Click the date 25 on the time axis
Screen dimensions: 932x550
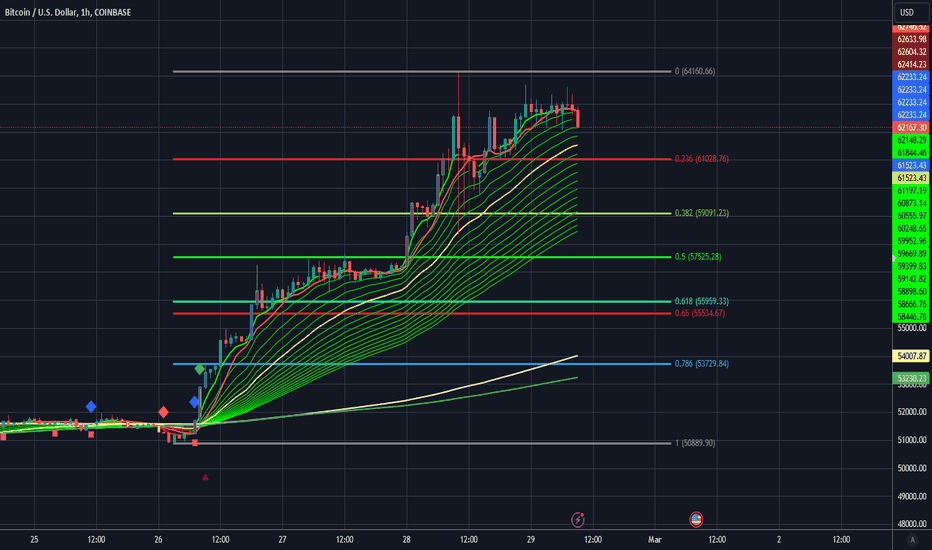[x=34, y=540]
